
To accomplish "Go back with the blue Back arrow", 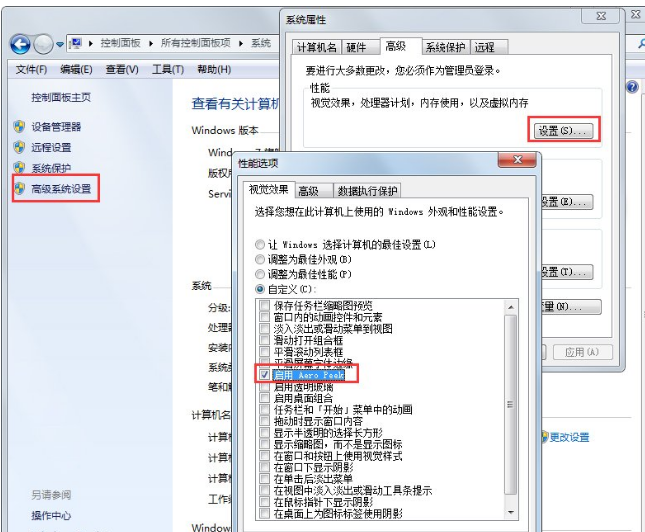I will pos(20,44).
